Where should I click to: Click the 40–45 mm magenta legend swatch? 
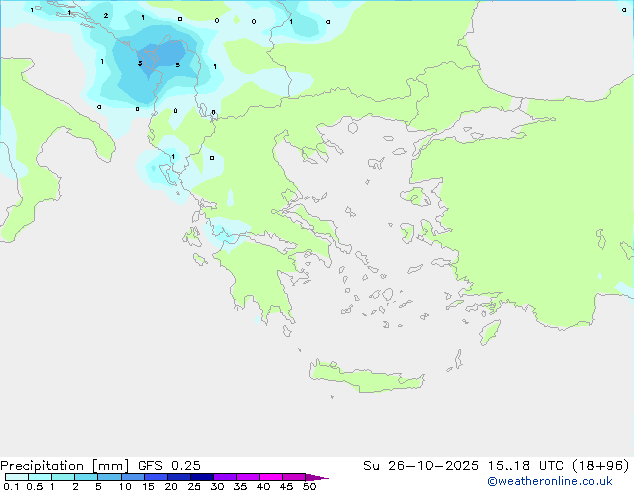[271, 477]
